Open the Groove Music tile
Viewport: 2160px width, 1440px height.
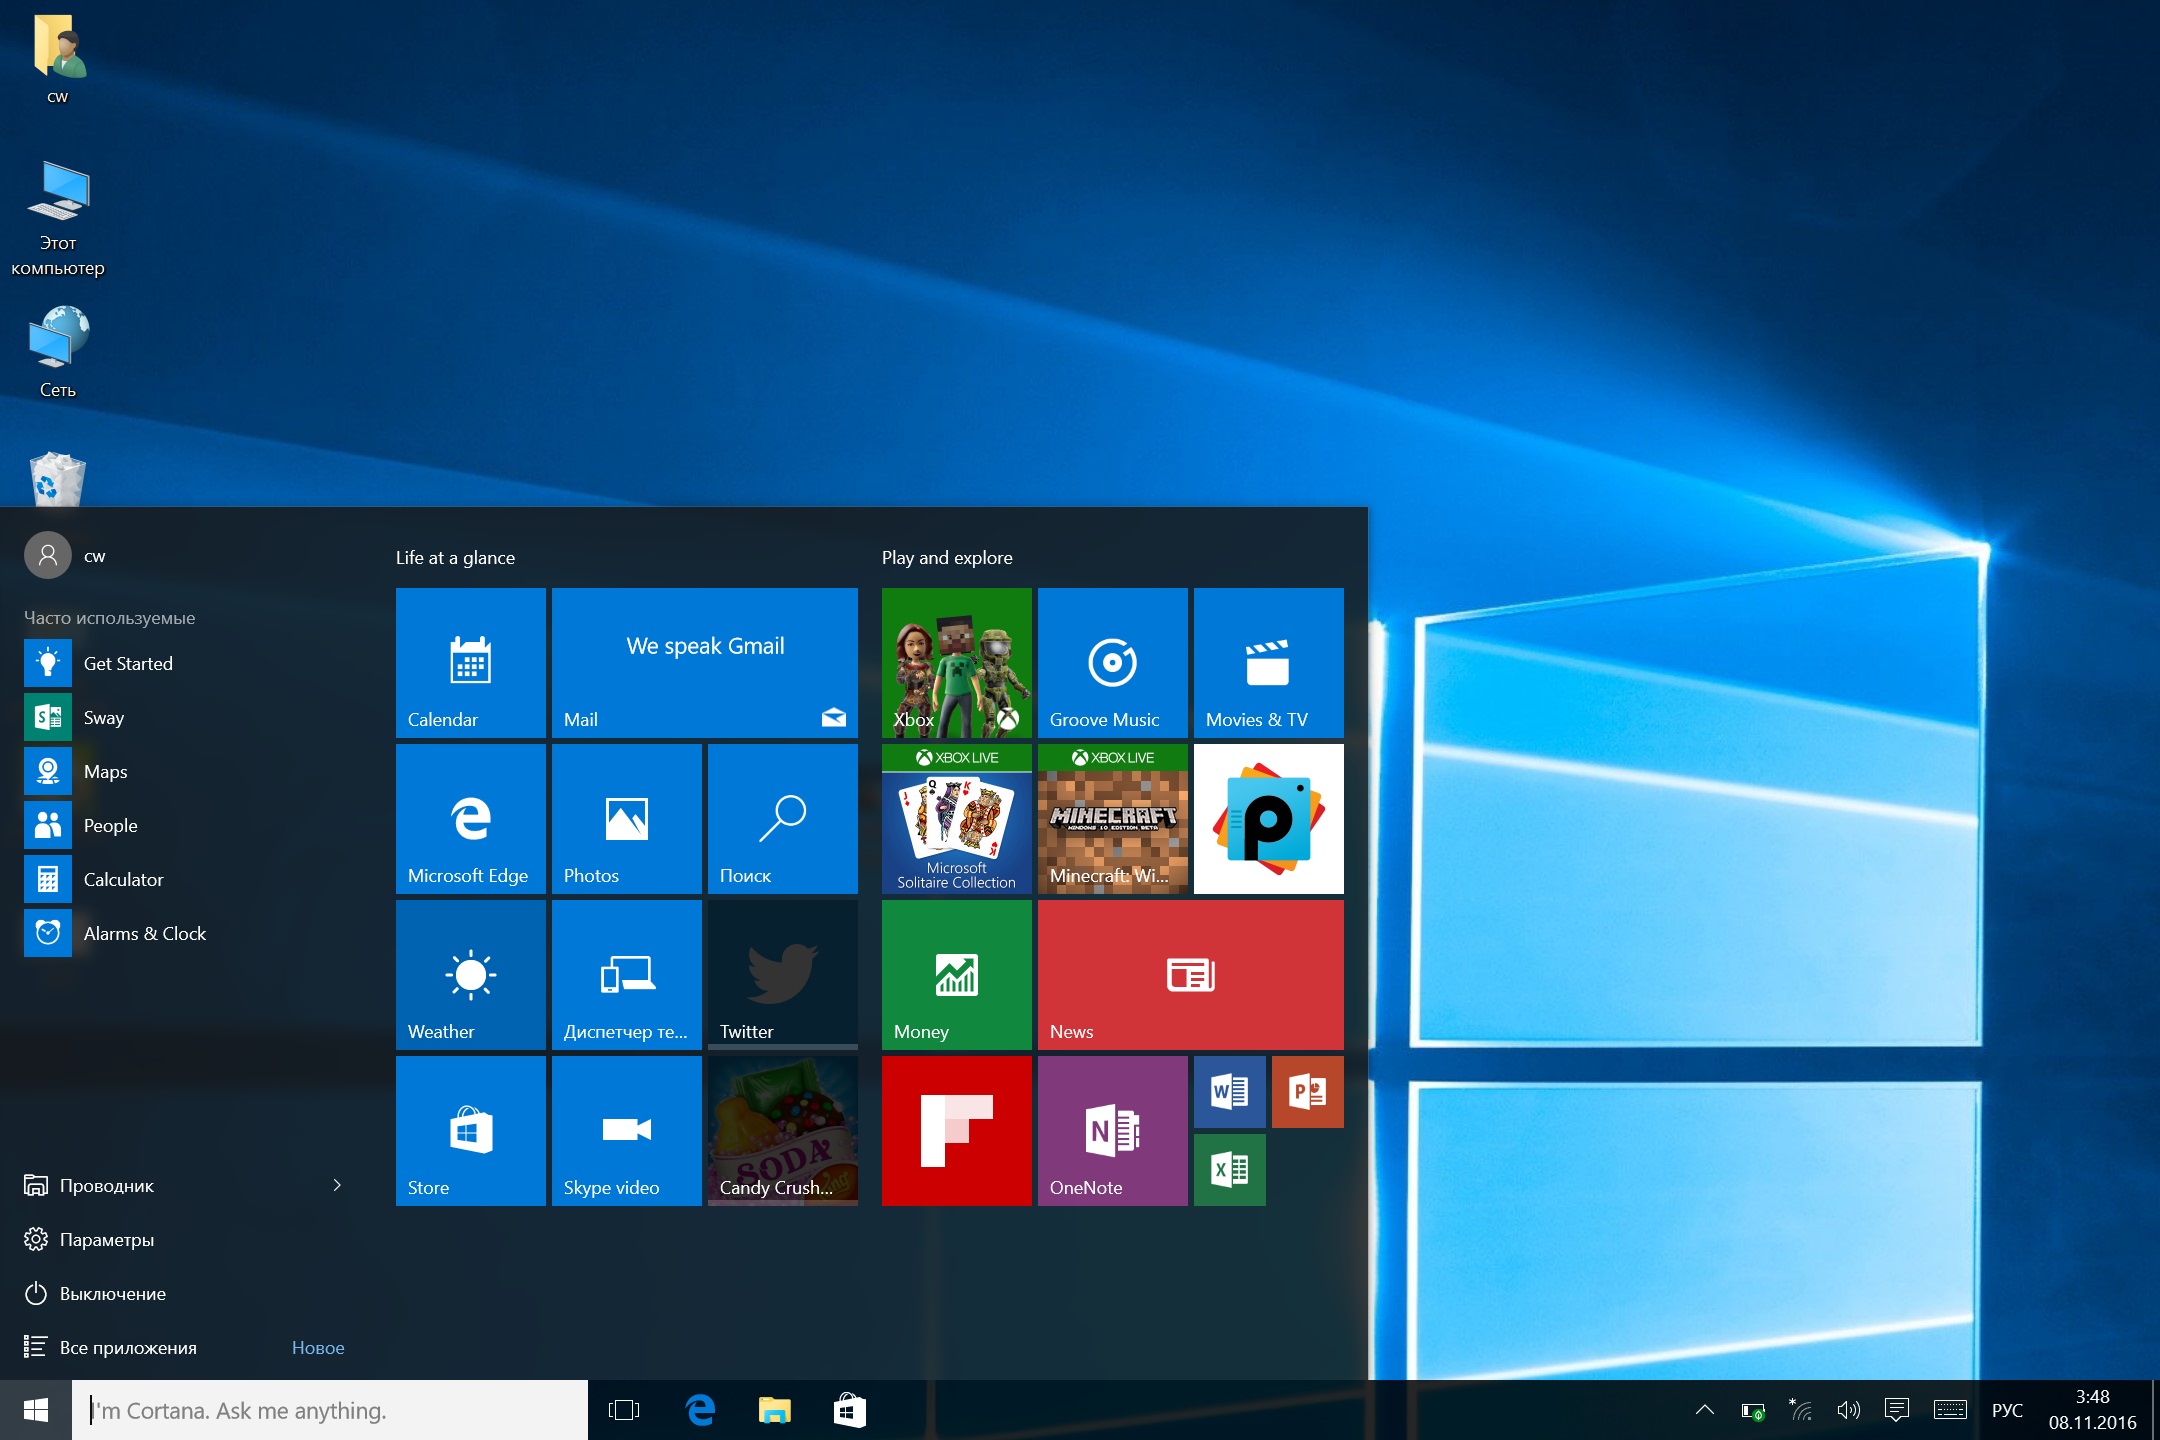1112,662
